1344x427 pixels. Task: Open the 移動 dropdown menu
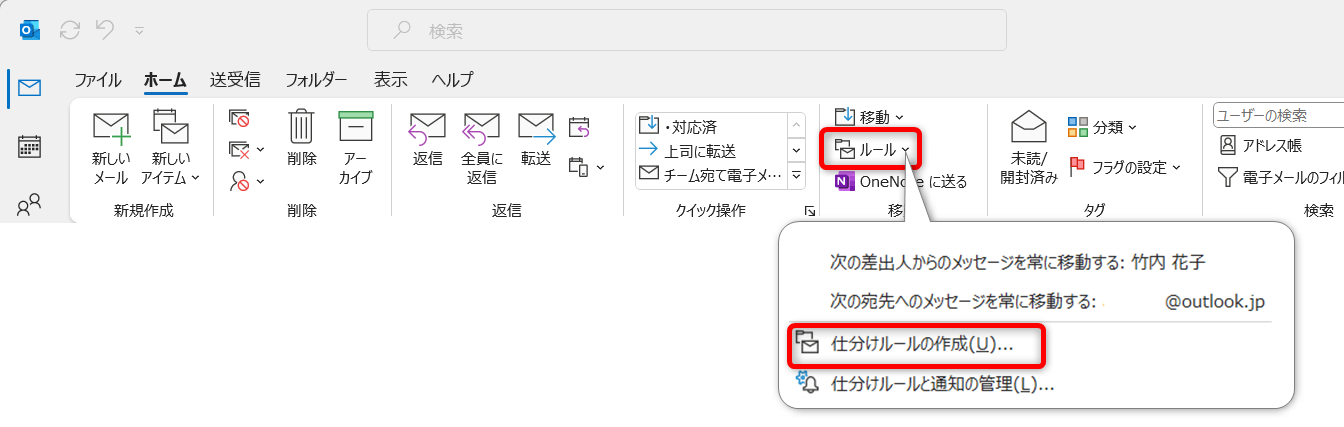click(x=869, y=117)
